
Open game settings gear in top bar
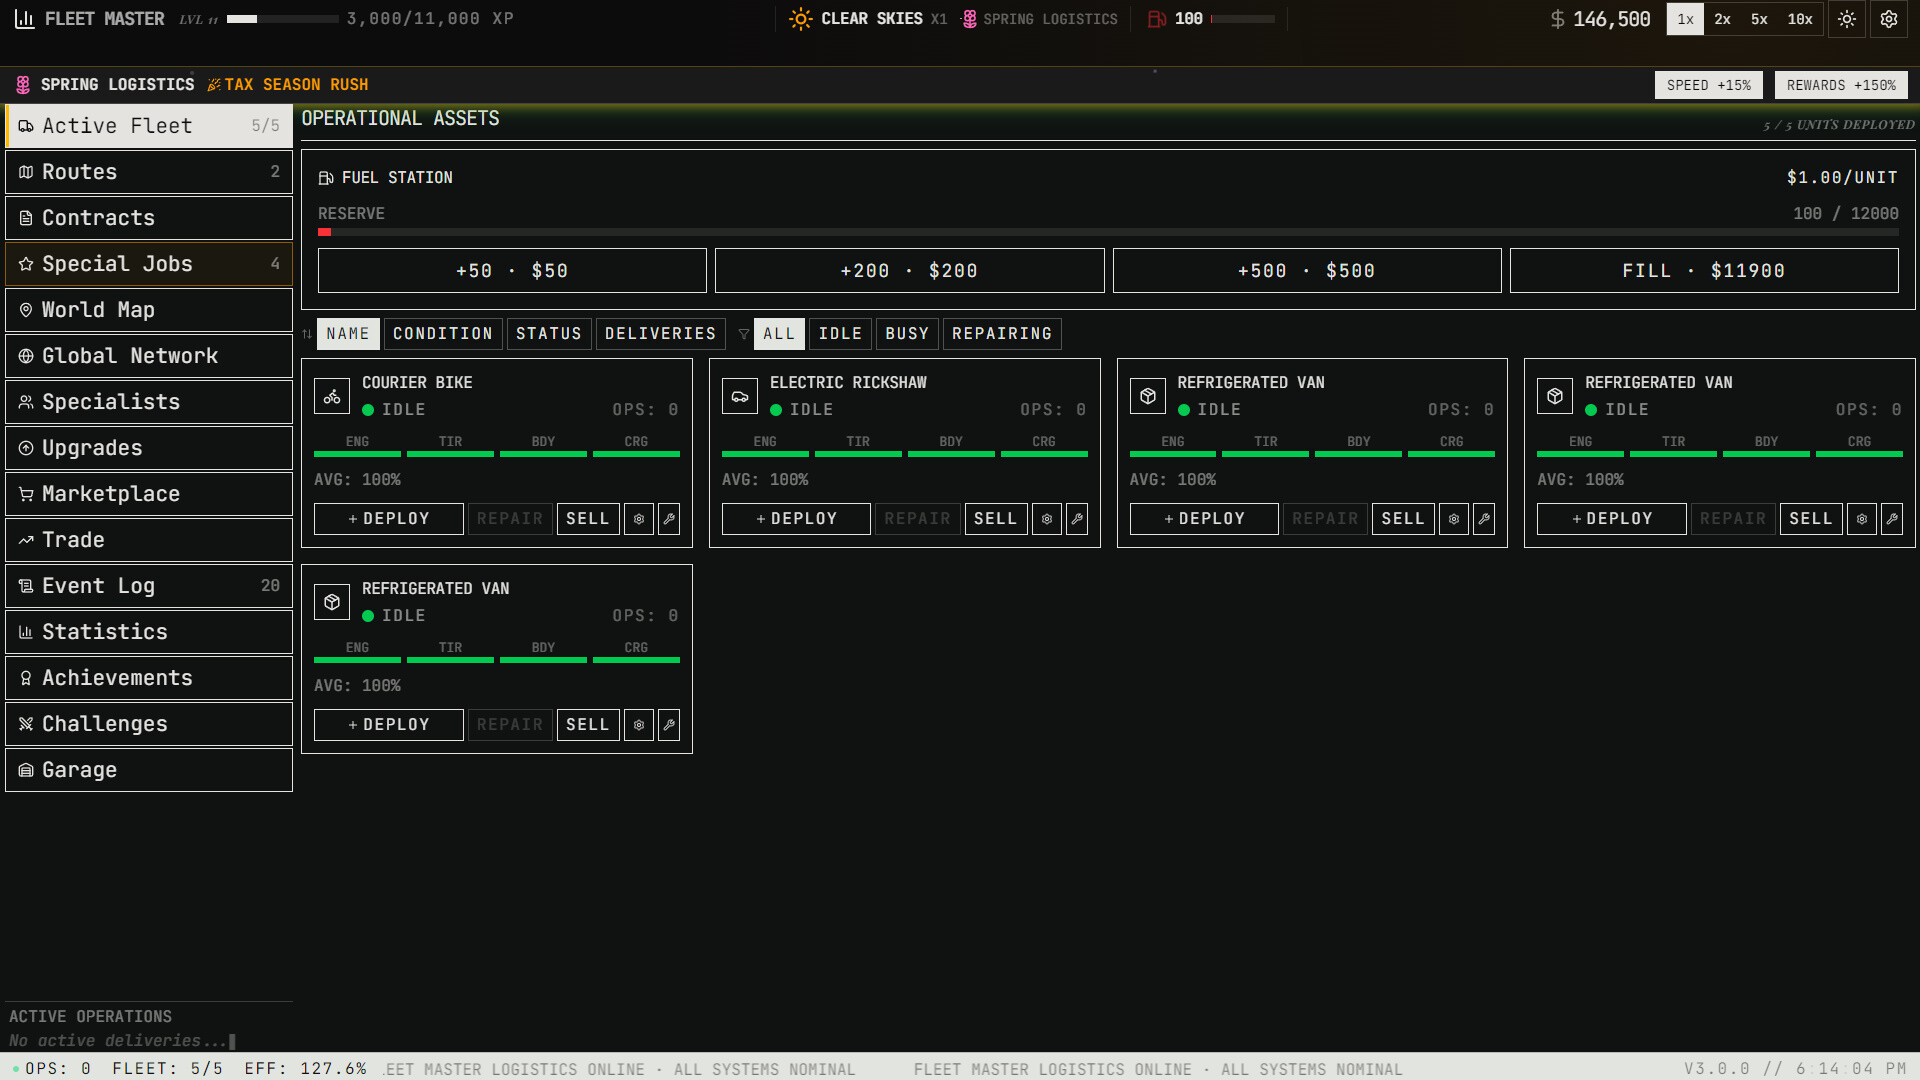(1889, 19)
